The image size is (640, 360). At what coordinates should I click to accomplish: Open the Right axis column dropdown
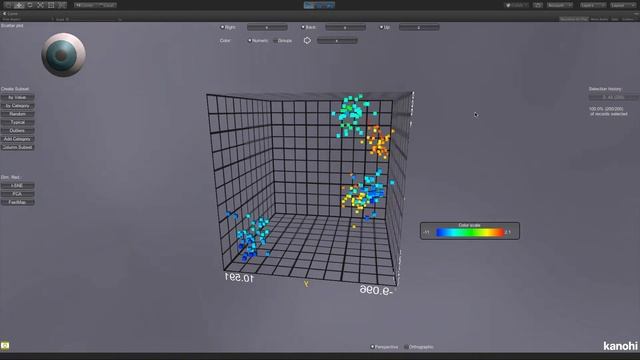point(267,27)
